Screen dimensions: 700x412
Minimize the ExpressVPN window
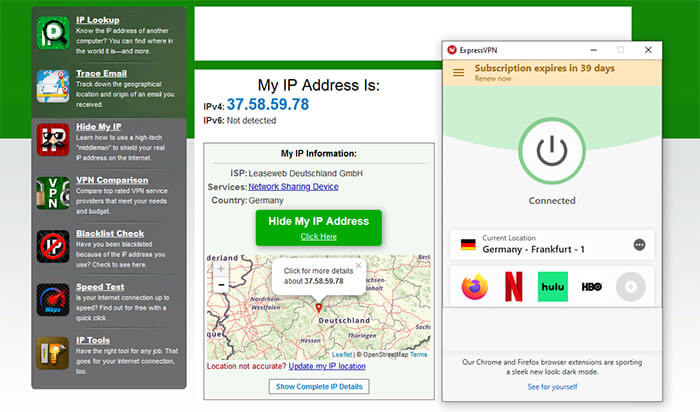pyautogui.click(x=593, y=50)
